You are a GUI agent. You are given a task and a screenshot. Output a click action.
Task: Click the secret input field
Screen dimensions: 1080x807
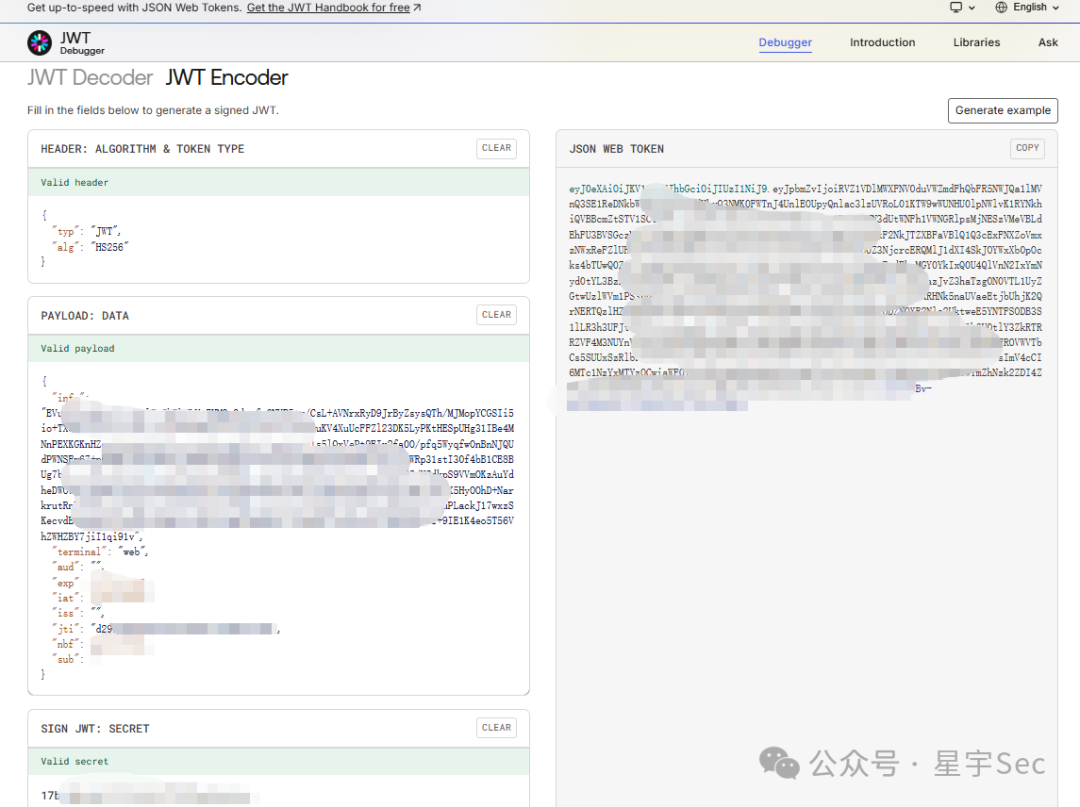[x=278, y=792]
